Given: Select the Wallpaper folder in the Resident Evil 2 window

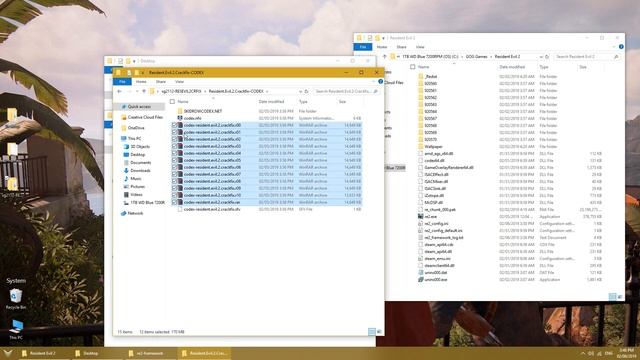Looking at the screenshot, I should click(x=433, y=147).
